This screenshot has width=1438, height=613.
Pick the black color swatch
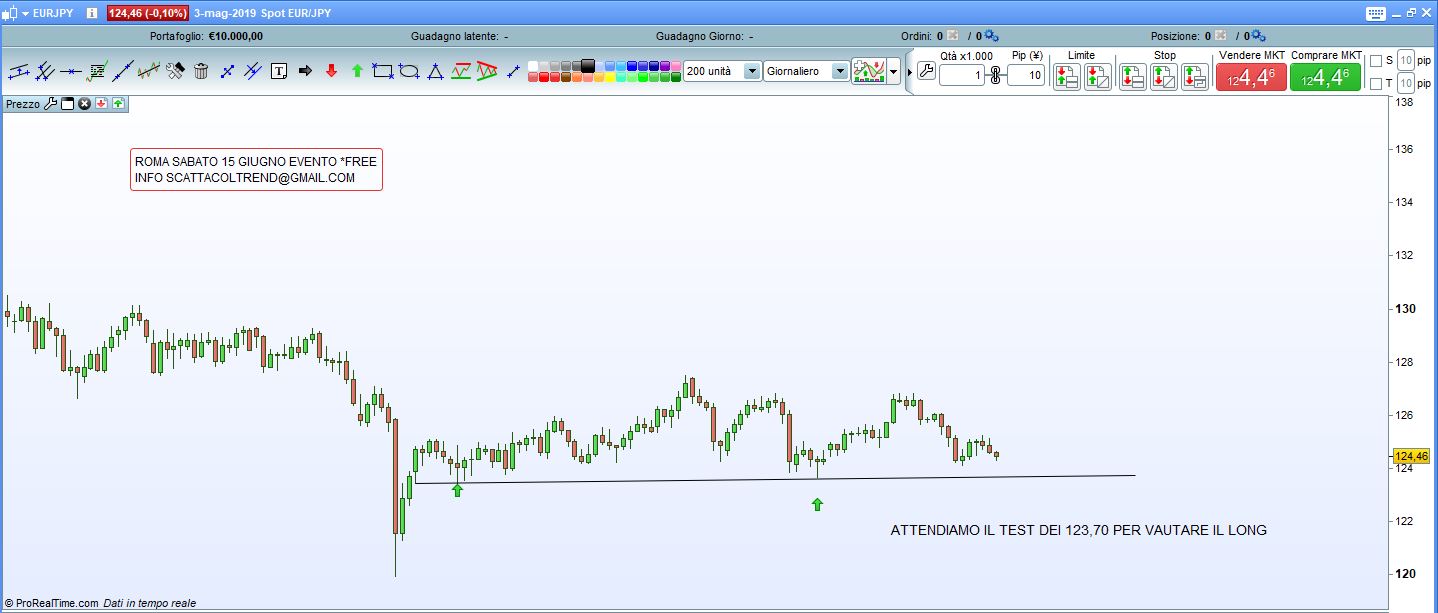tap(587, 65)
